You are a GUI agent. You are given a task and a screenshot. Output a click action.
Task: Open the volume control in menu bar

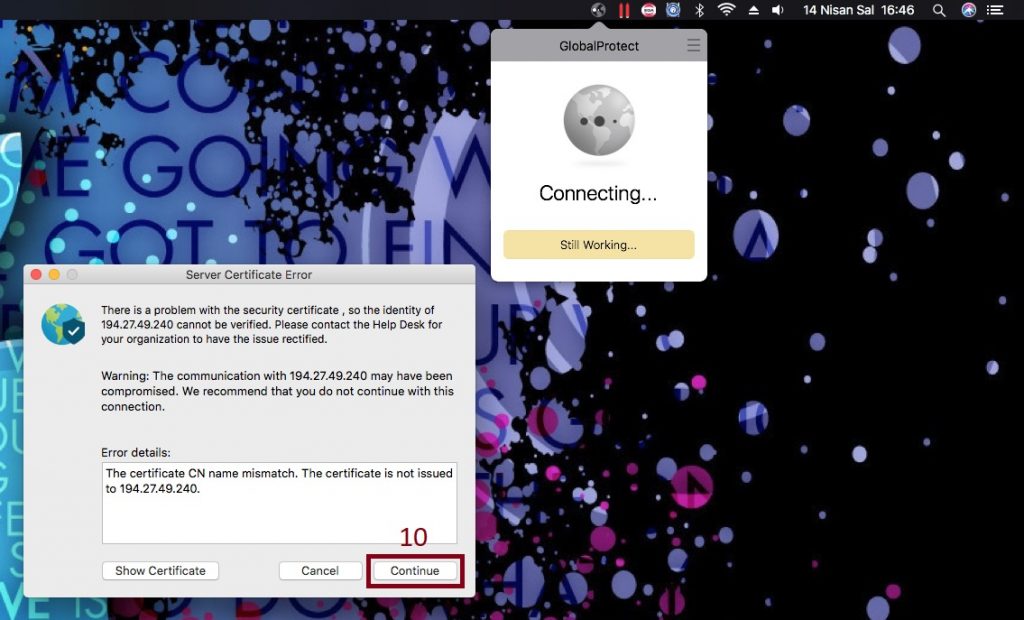(777, 10)
